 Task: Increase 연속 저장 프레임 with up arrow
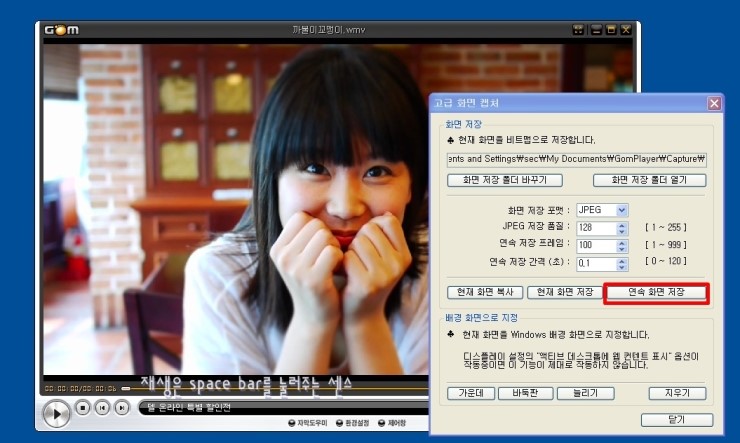(x=622, y=242)
